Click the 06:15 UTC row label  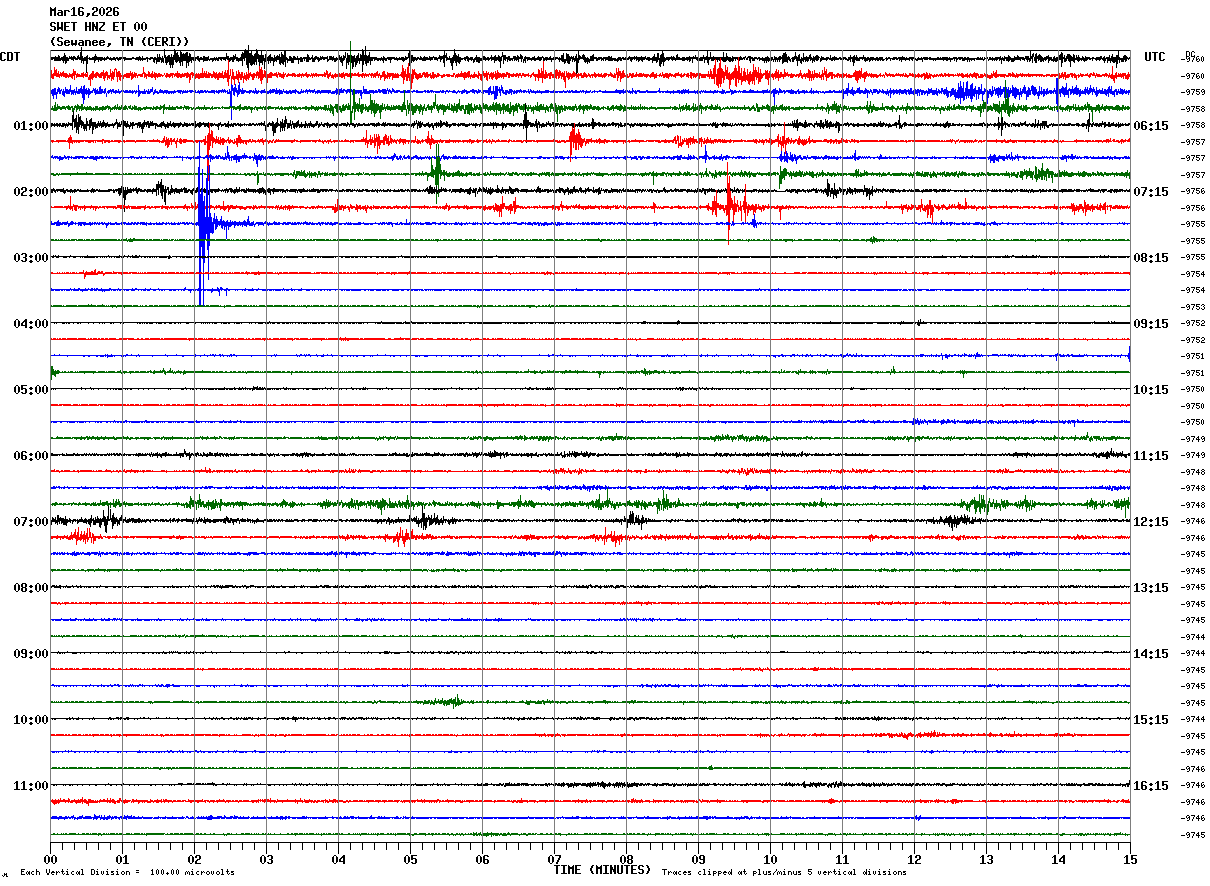[1151, 126]
